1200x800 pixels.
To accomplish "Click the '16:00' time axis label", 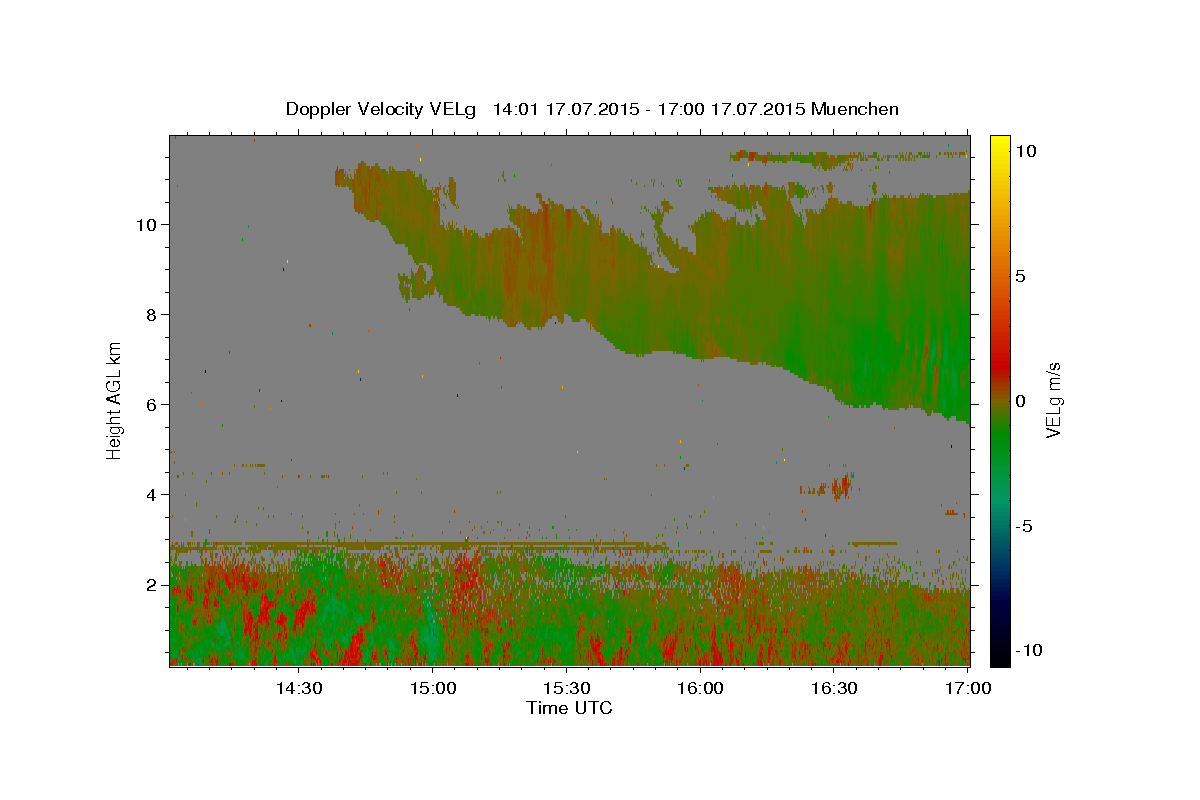I will [x=700, y=688].
